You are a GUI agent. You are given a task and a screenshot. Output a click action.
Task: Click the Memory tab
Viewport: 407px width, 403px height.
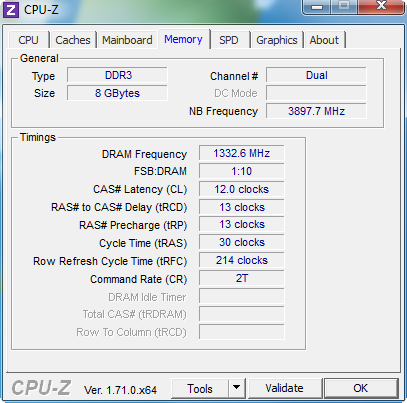[183, 39]
